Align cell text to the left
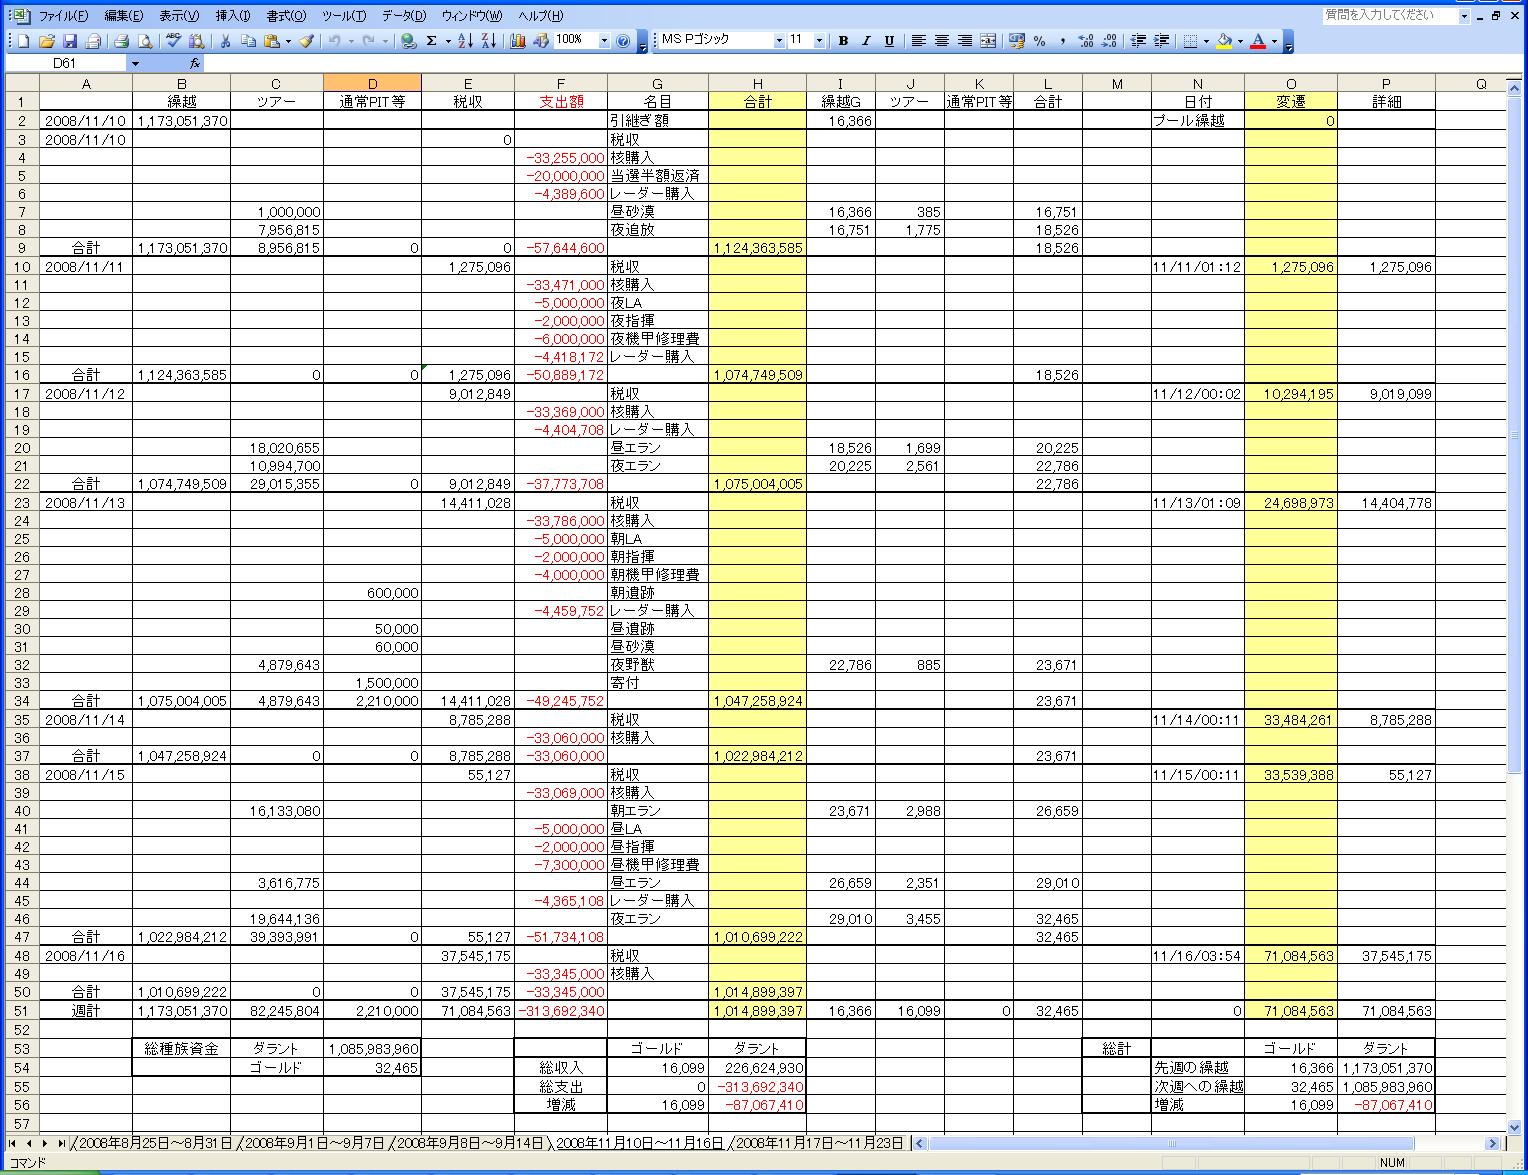Screen dimensions: 1528x1175 pos(918,41)
